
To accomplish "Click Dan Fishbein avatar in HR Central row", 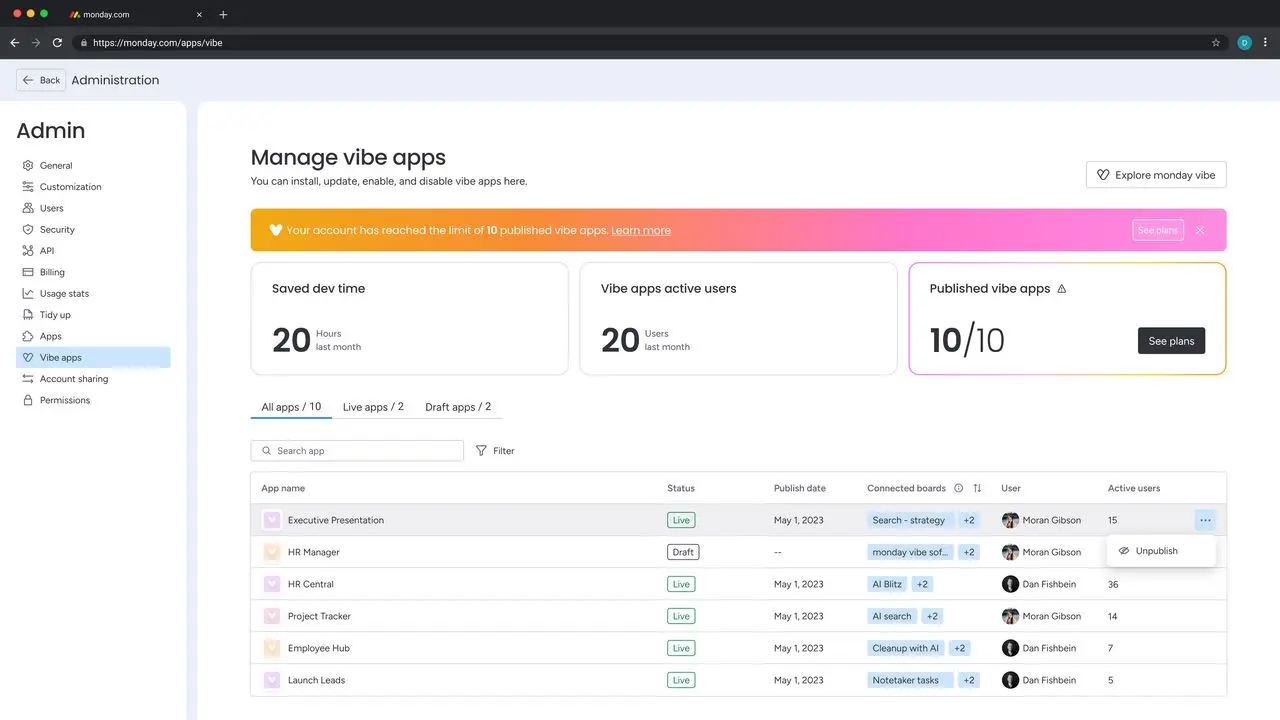I will [x=1010, y=584].
